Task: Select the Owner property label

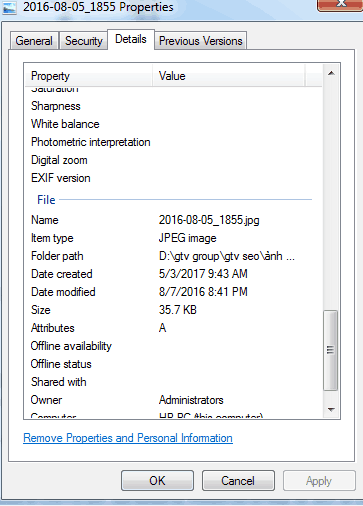Action: [x=46, y=400]
